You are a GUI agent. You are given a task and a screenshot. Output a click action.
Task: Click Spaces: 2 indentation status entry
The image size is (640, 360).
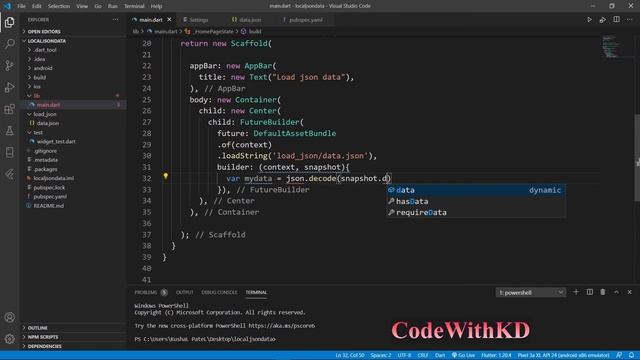pos(381,355)
